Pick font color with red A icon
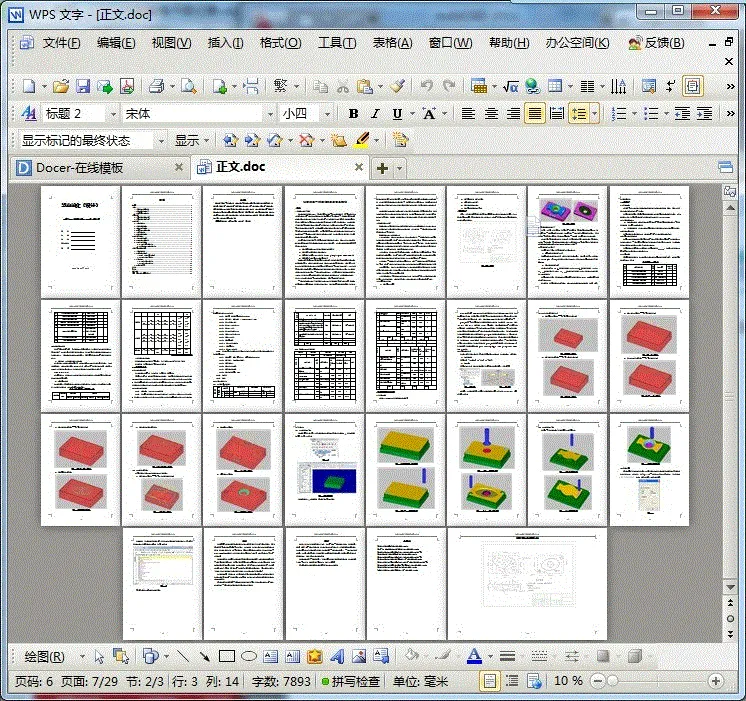 click(474, 657)
